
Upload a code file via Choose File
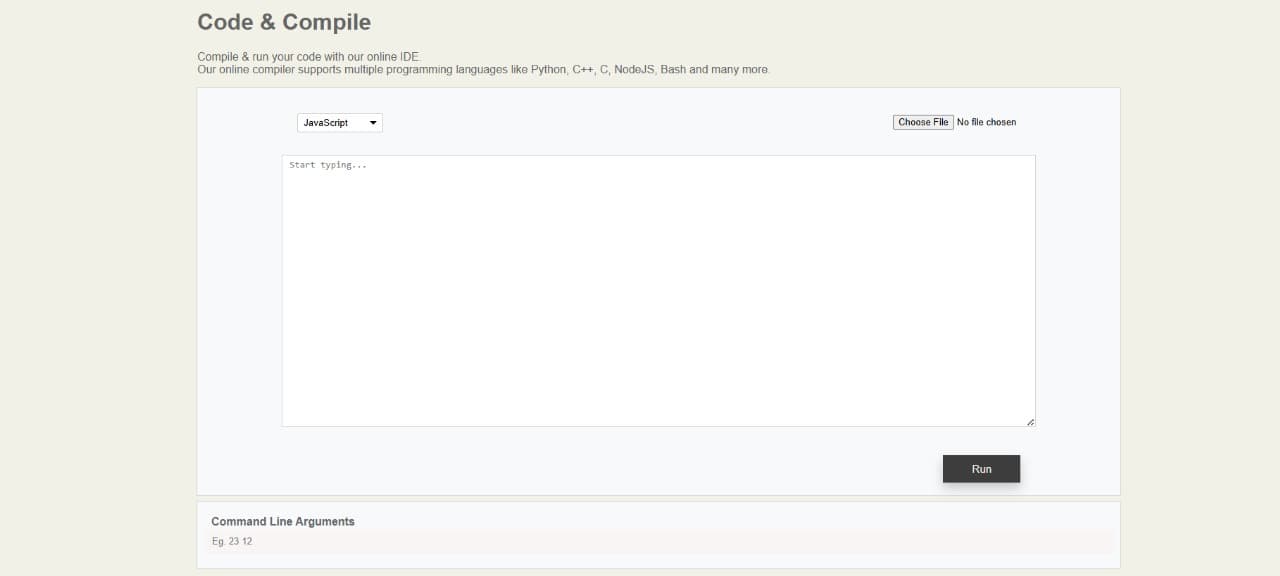tap(922, 121)
